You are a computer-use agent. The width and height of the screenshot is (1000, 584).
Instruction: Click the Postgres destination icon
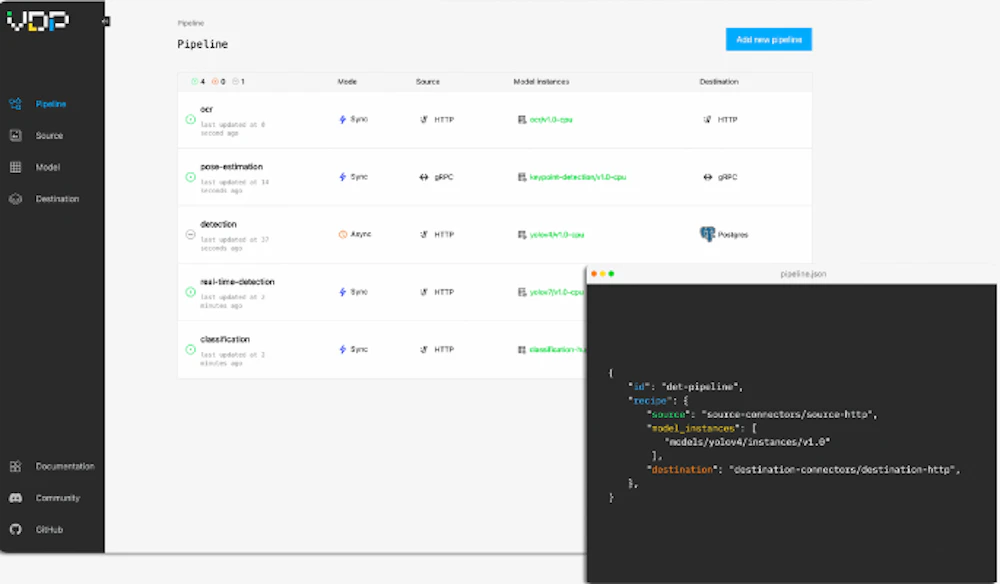707,234
